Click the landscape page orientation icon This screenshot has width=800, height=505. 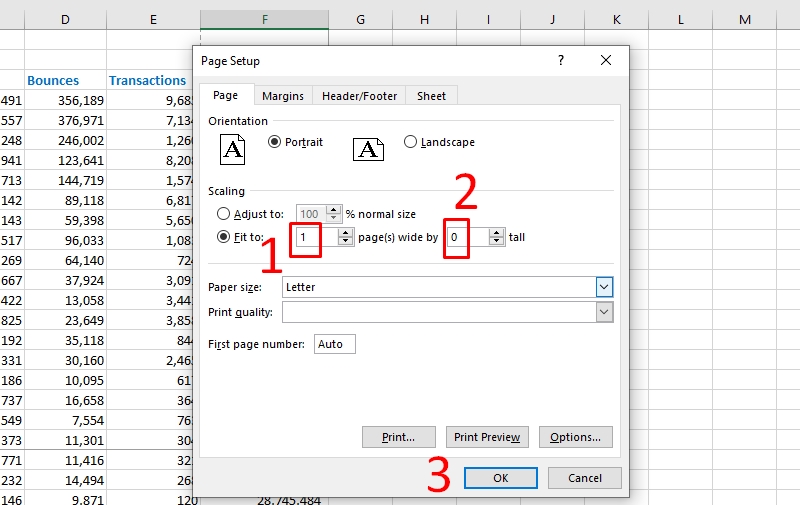[x=369, y=149]
